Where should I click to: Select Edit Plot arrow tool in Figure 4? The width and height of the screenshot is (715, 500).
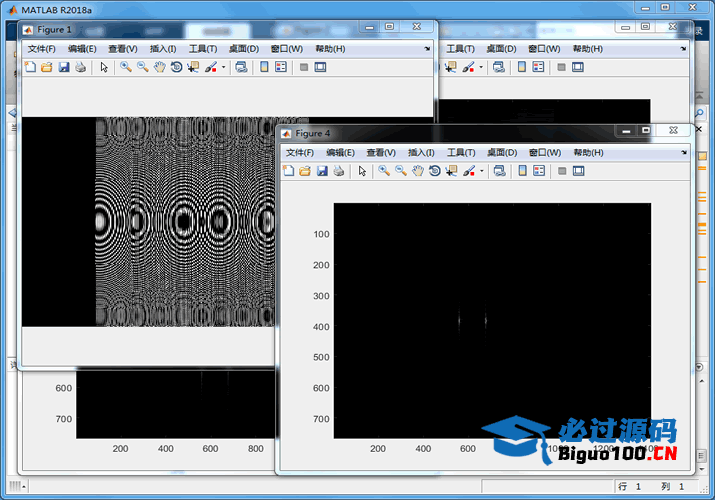coord(362,171)
